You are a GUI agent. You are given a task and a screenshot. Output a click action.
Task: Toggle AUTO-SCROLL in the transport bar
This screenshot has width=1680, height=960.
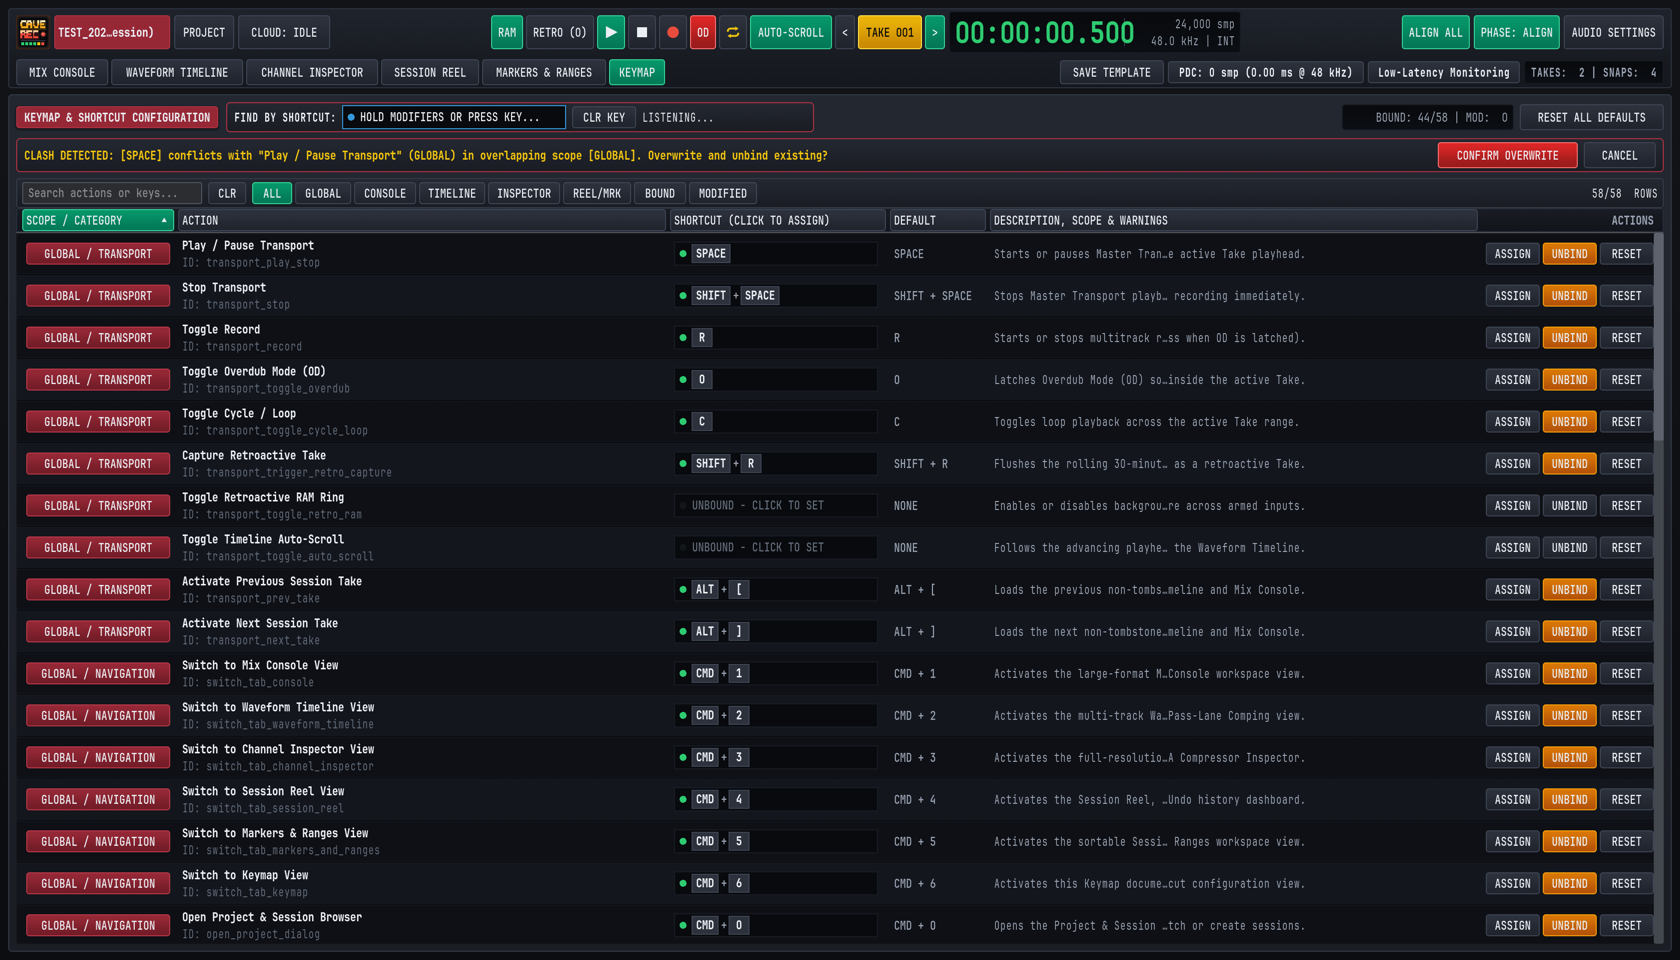(790, 32)
